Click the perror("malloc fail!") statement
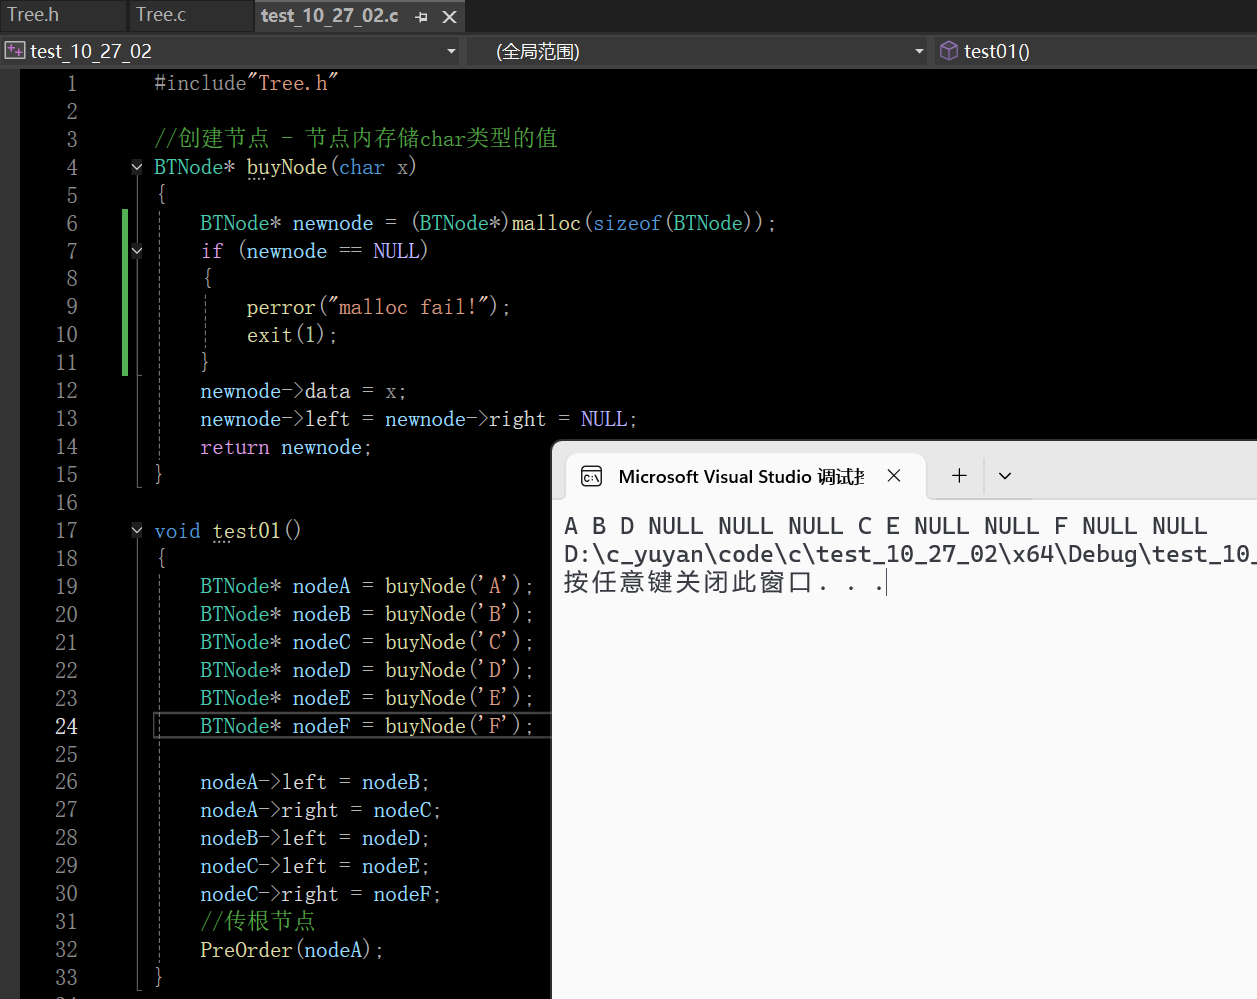 pos(378,307)
